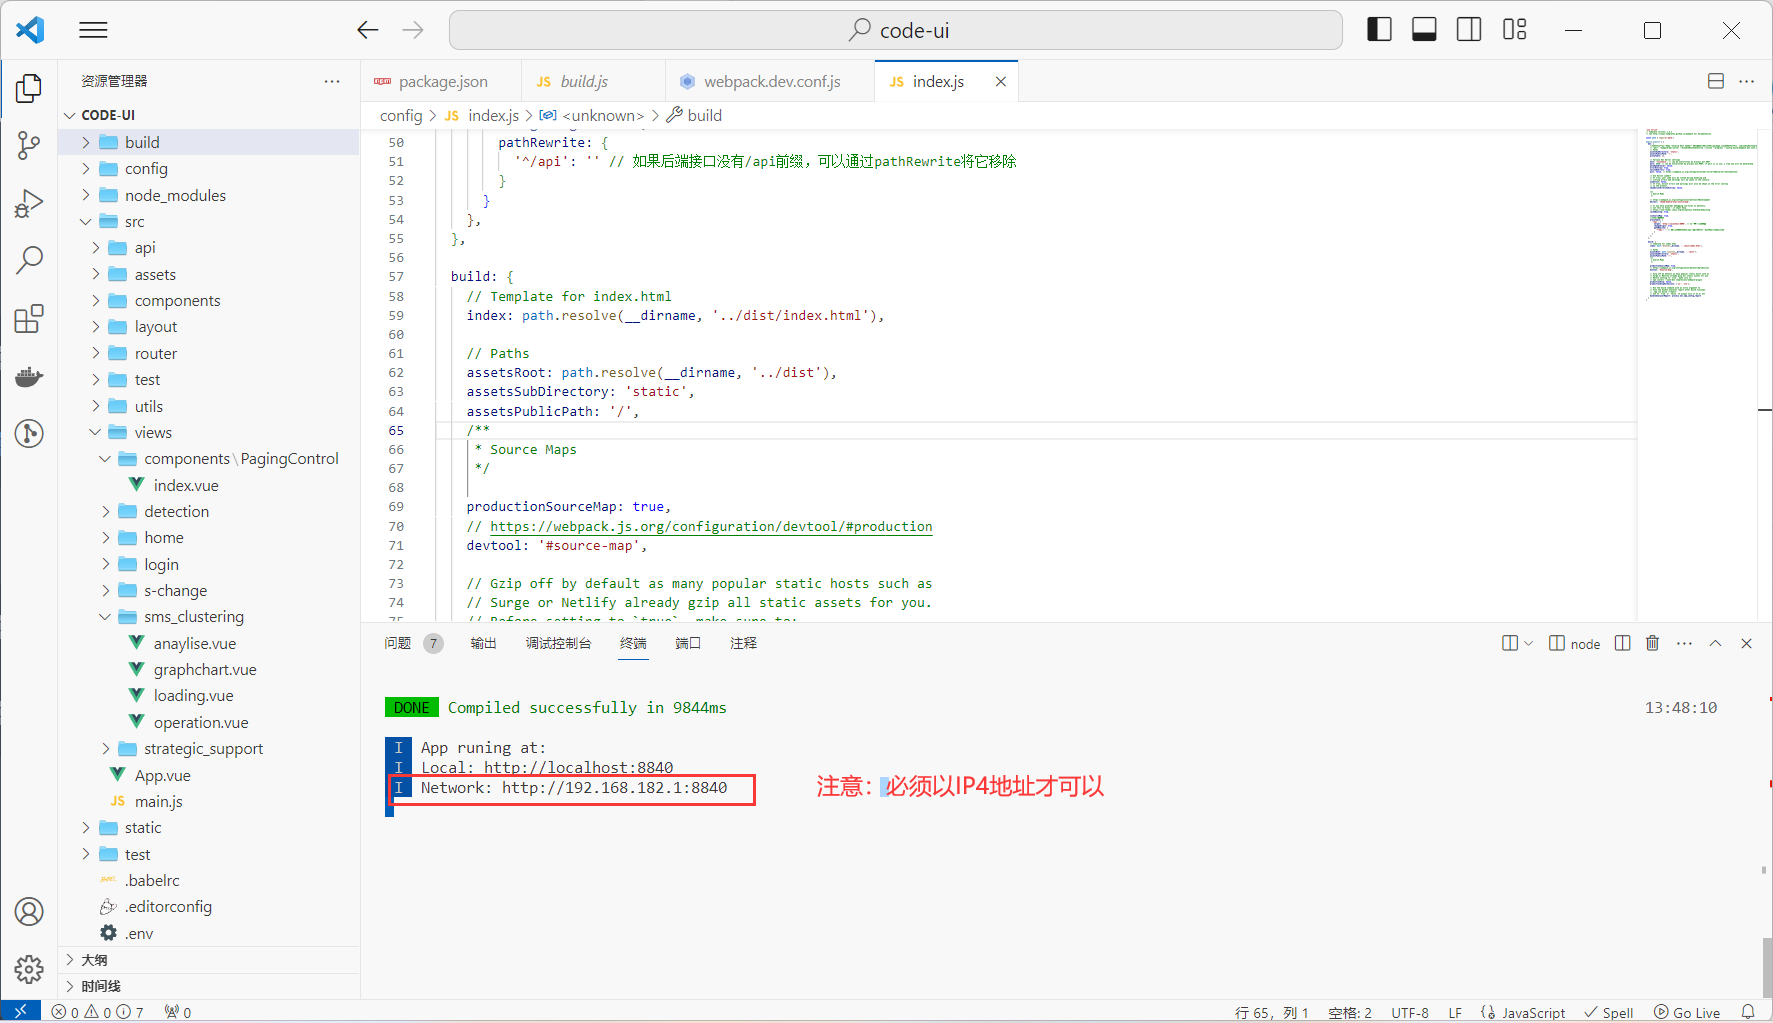Switch to the build.js tab

coord(593,81)
